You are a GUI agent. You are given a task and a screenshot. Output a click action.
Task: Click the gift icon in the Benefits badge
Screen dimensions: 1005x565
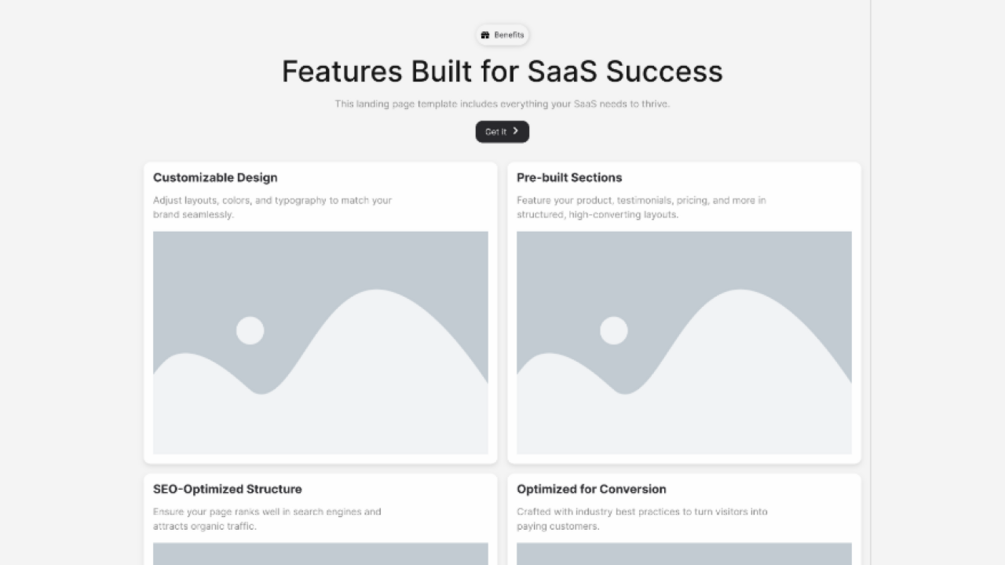485,35
